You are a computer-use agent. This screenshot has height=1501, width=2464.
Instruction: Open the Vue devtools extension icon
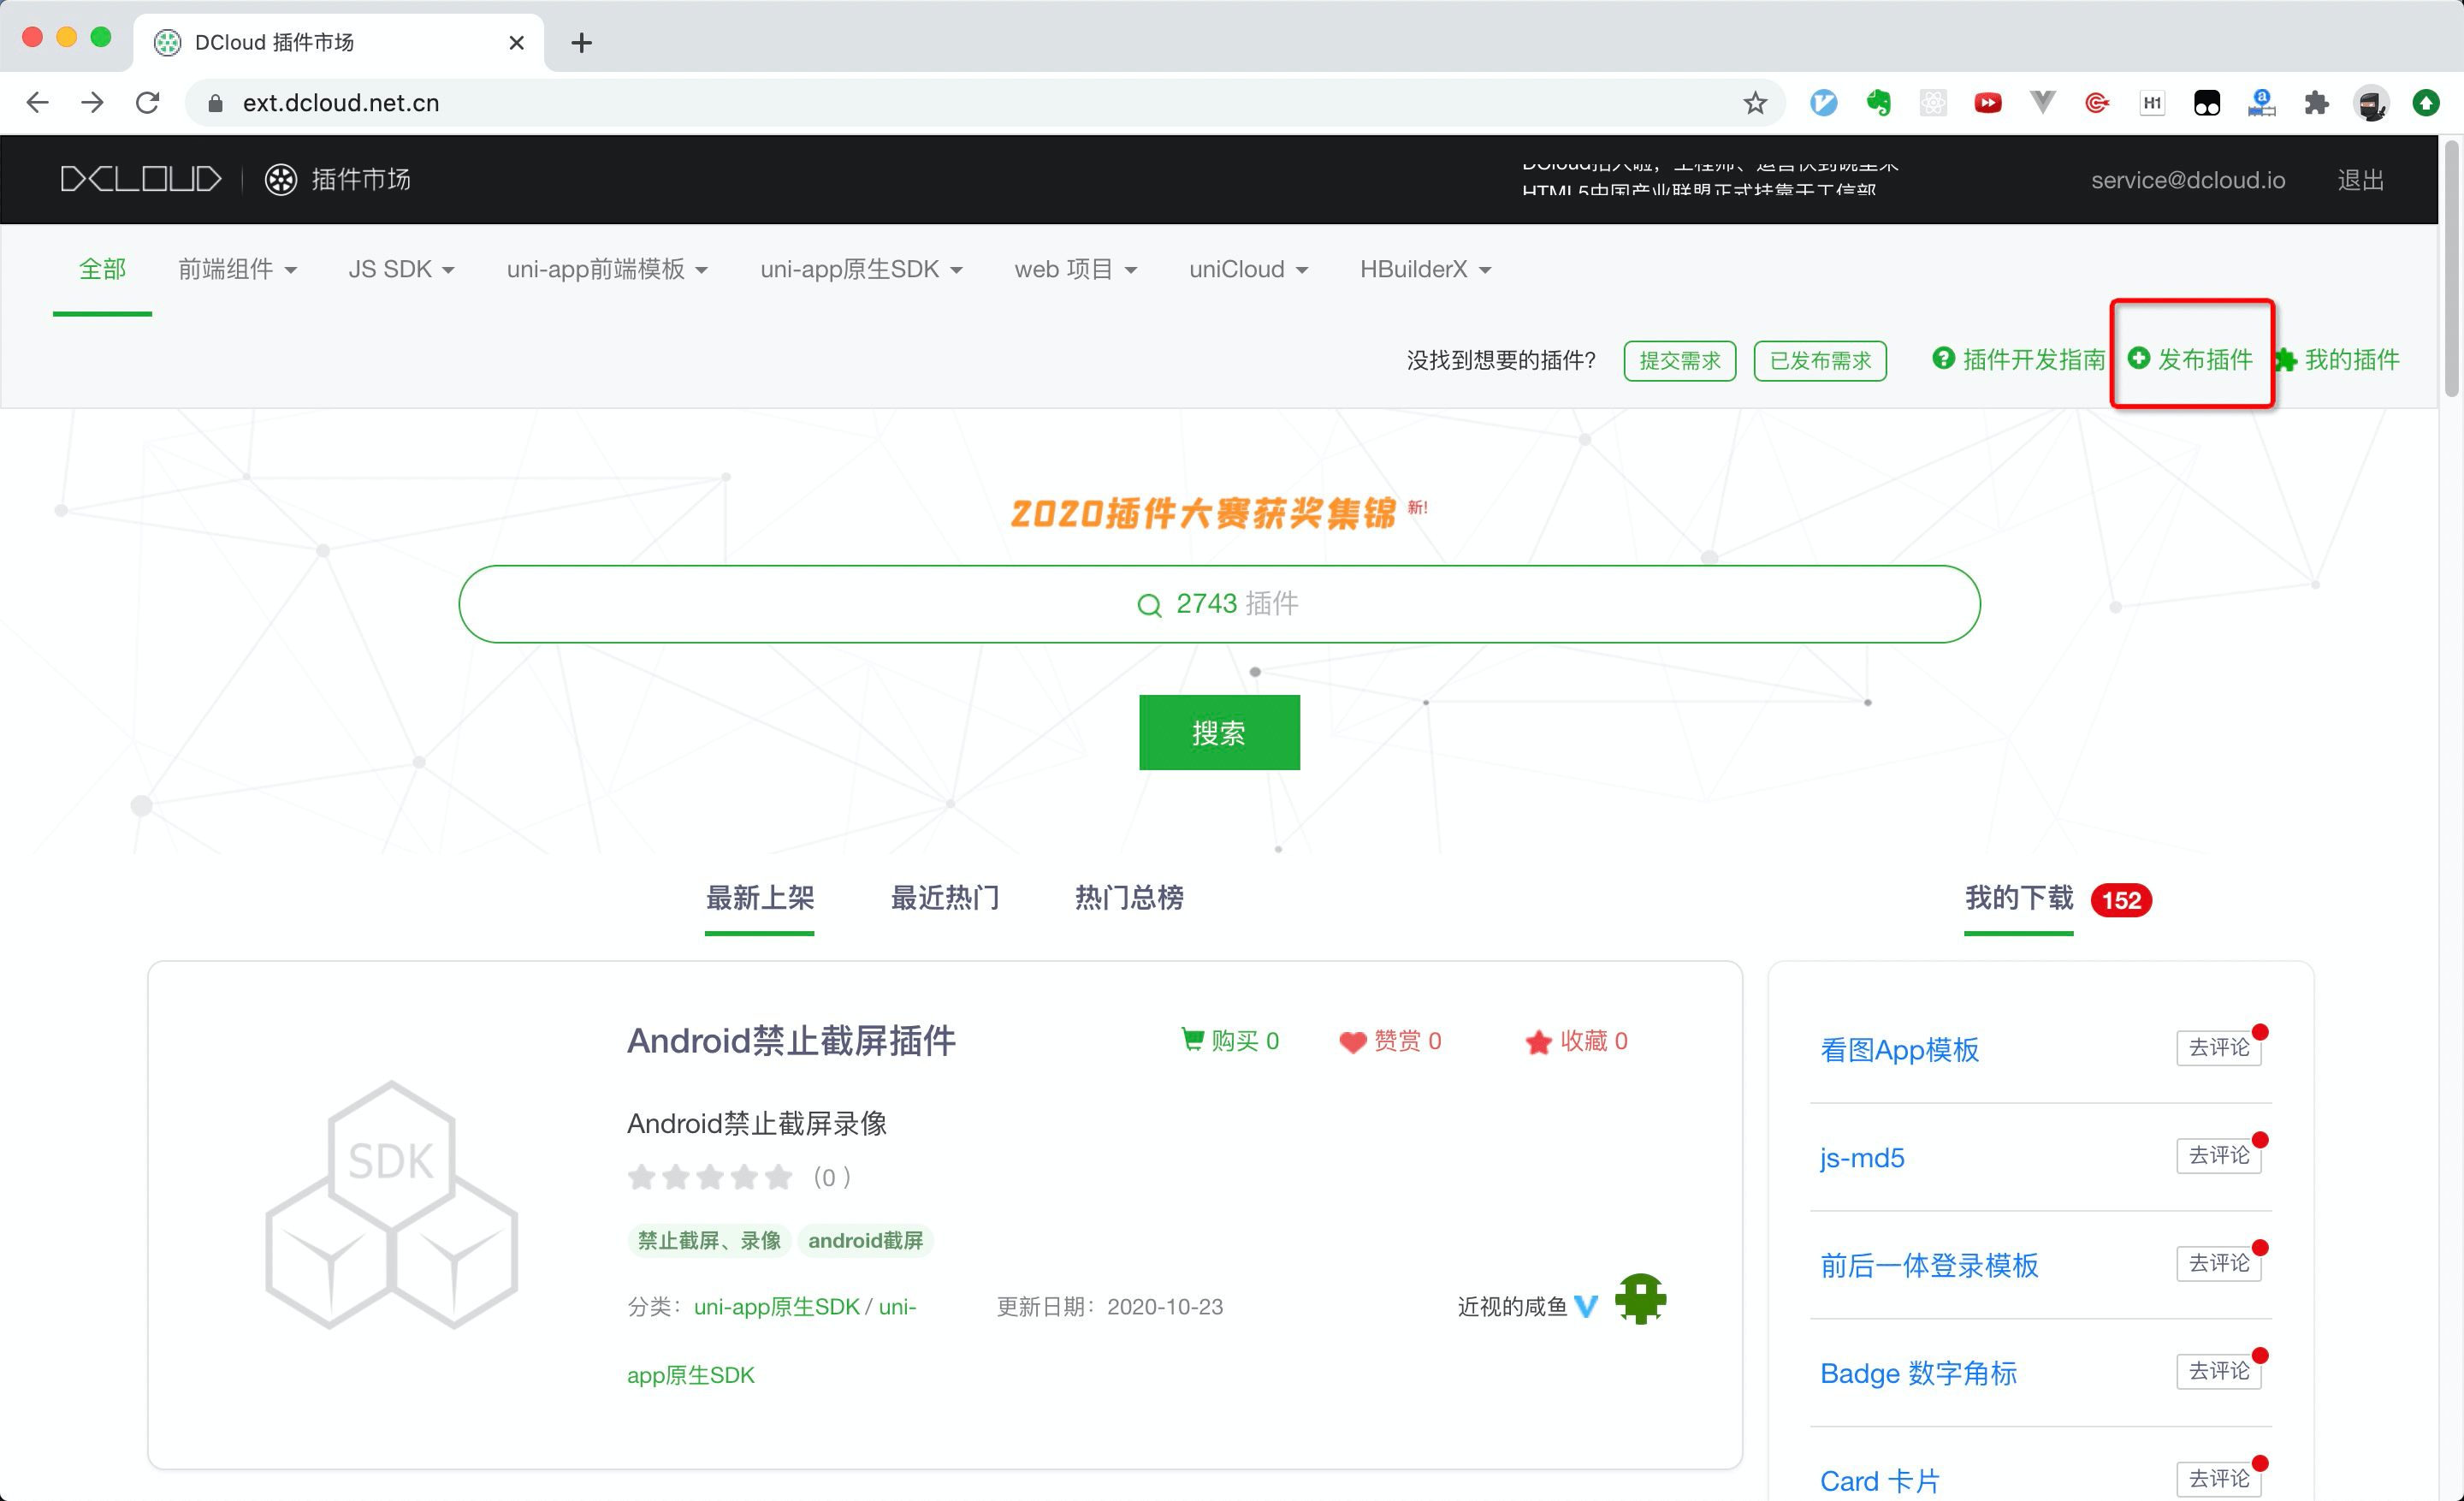click(x=2043, y=103)
